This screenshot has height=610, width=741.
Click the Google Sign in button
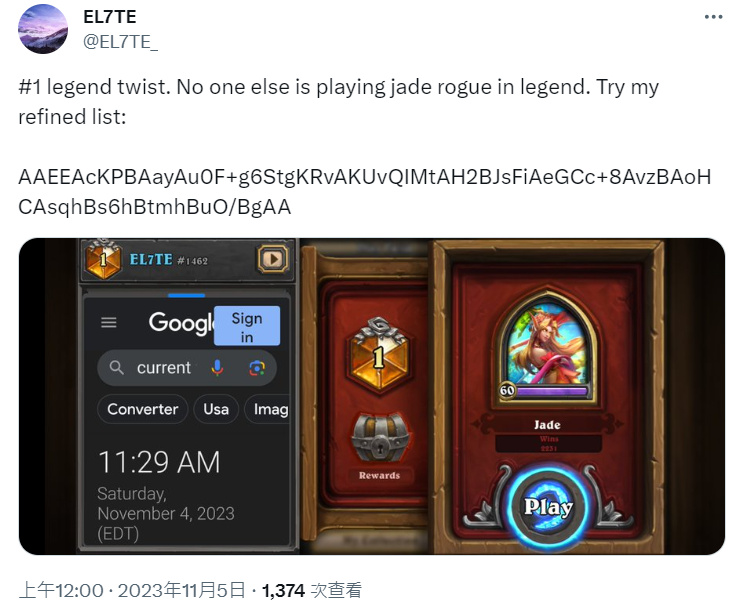(x=247, y=326)
